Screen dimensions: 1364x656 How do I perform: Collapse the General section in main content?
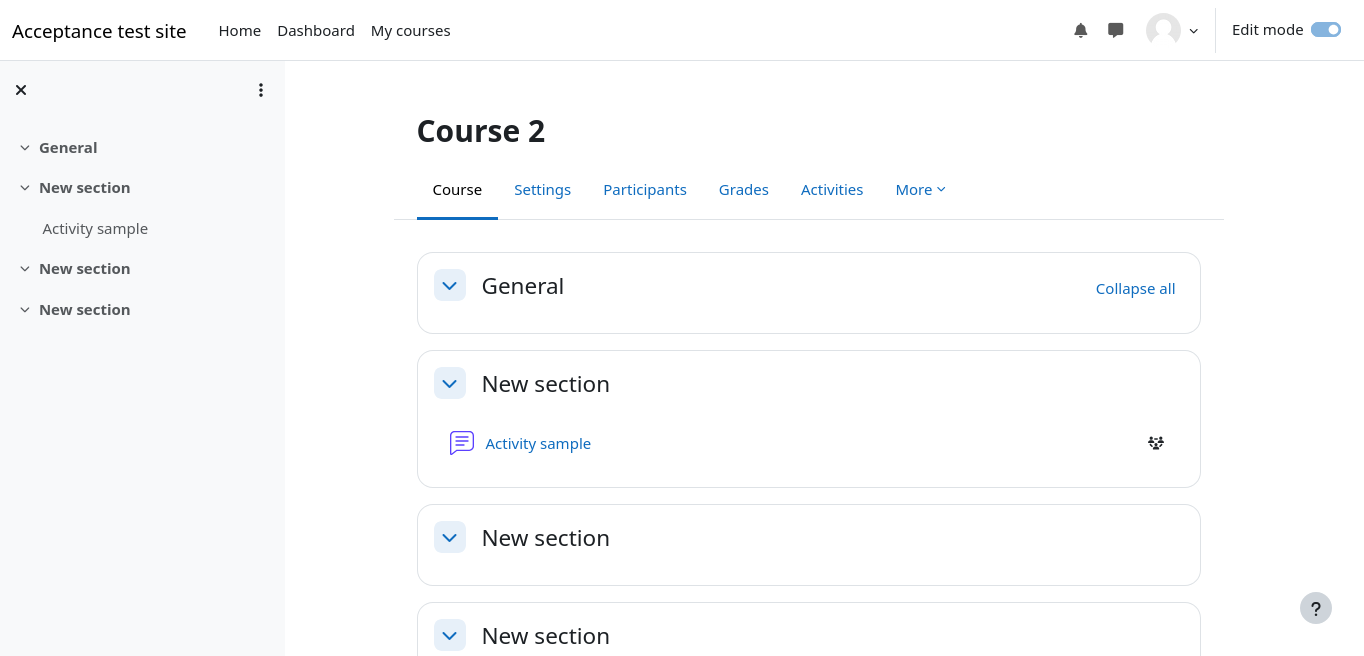[x=450, y=285]
